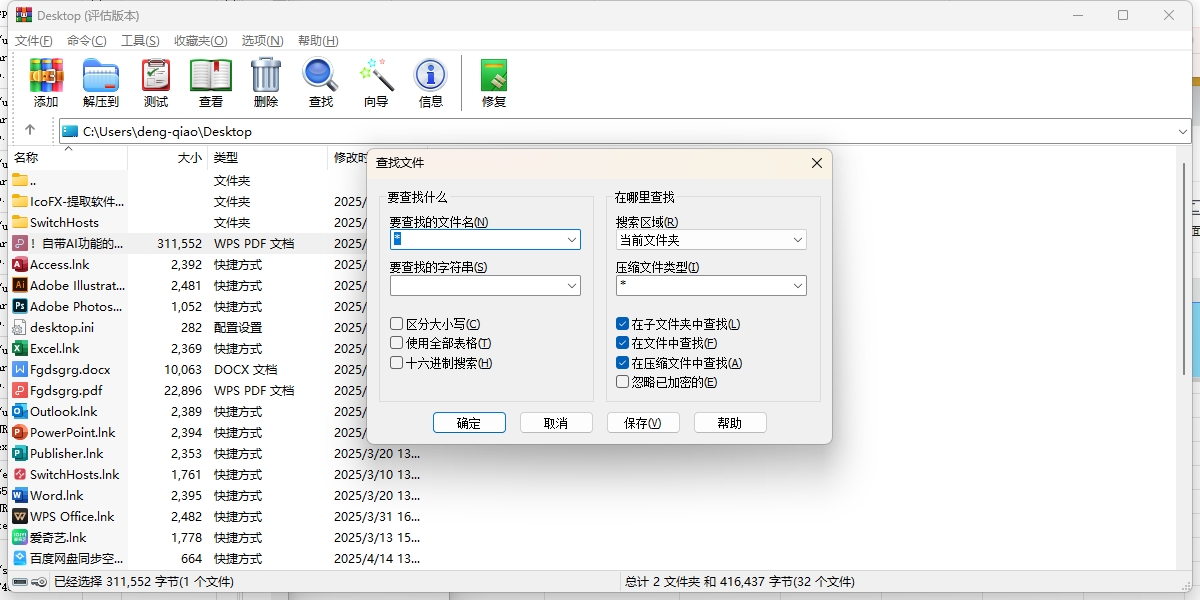Screen dimensions: 1200x600
Task: Open the 收藏夹 favorites menu
Action: tap(200, 40)
